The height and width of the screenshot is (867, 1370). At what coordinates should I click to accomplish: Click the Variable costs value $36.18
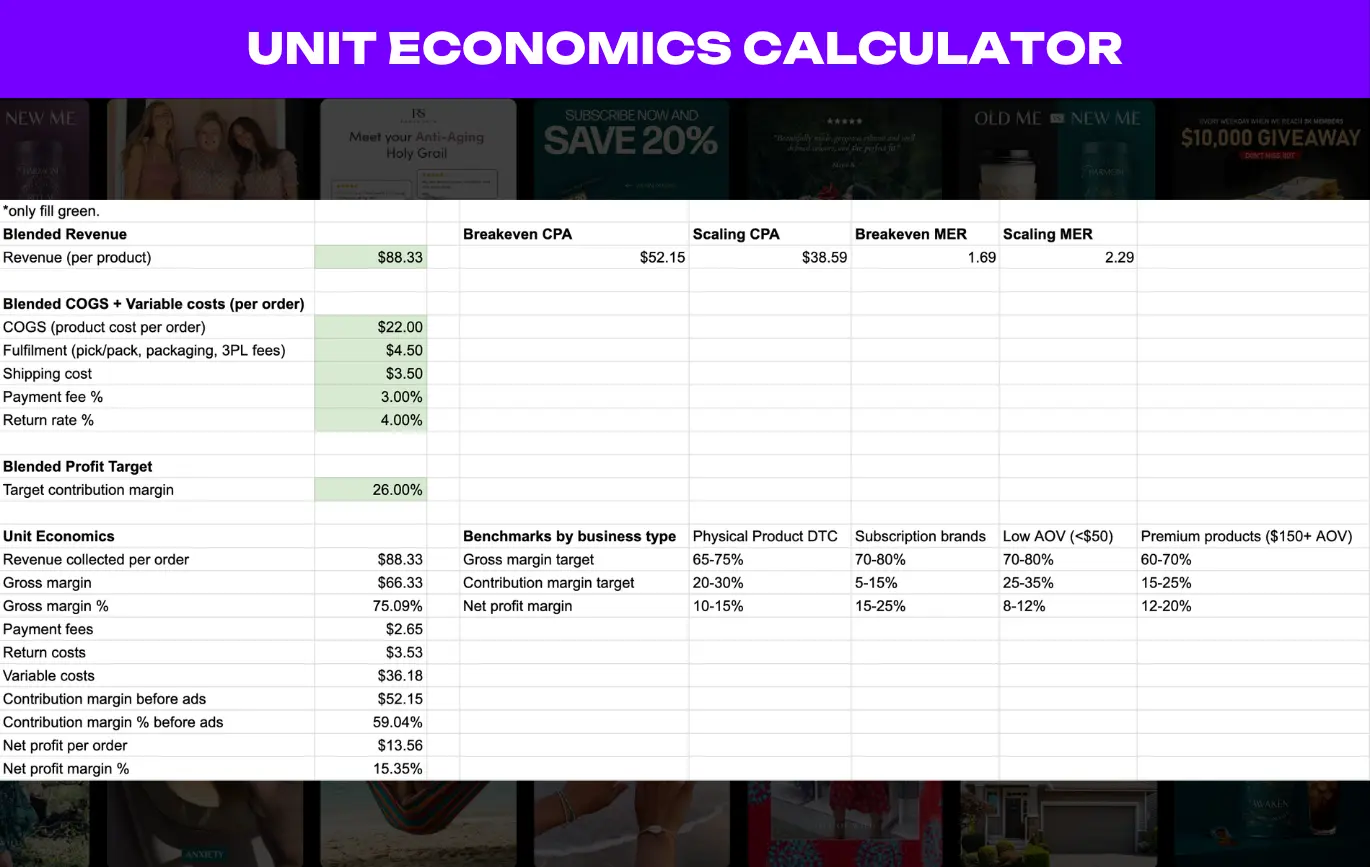click(400, 676)
